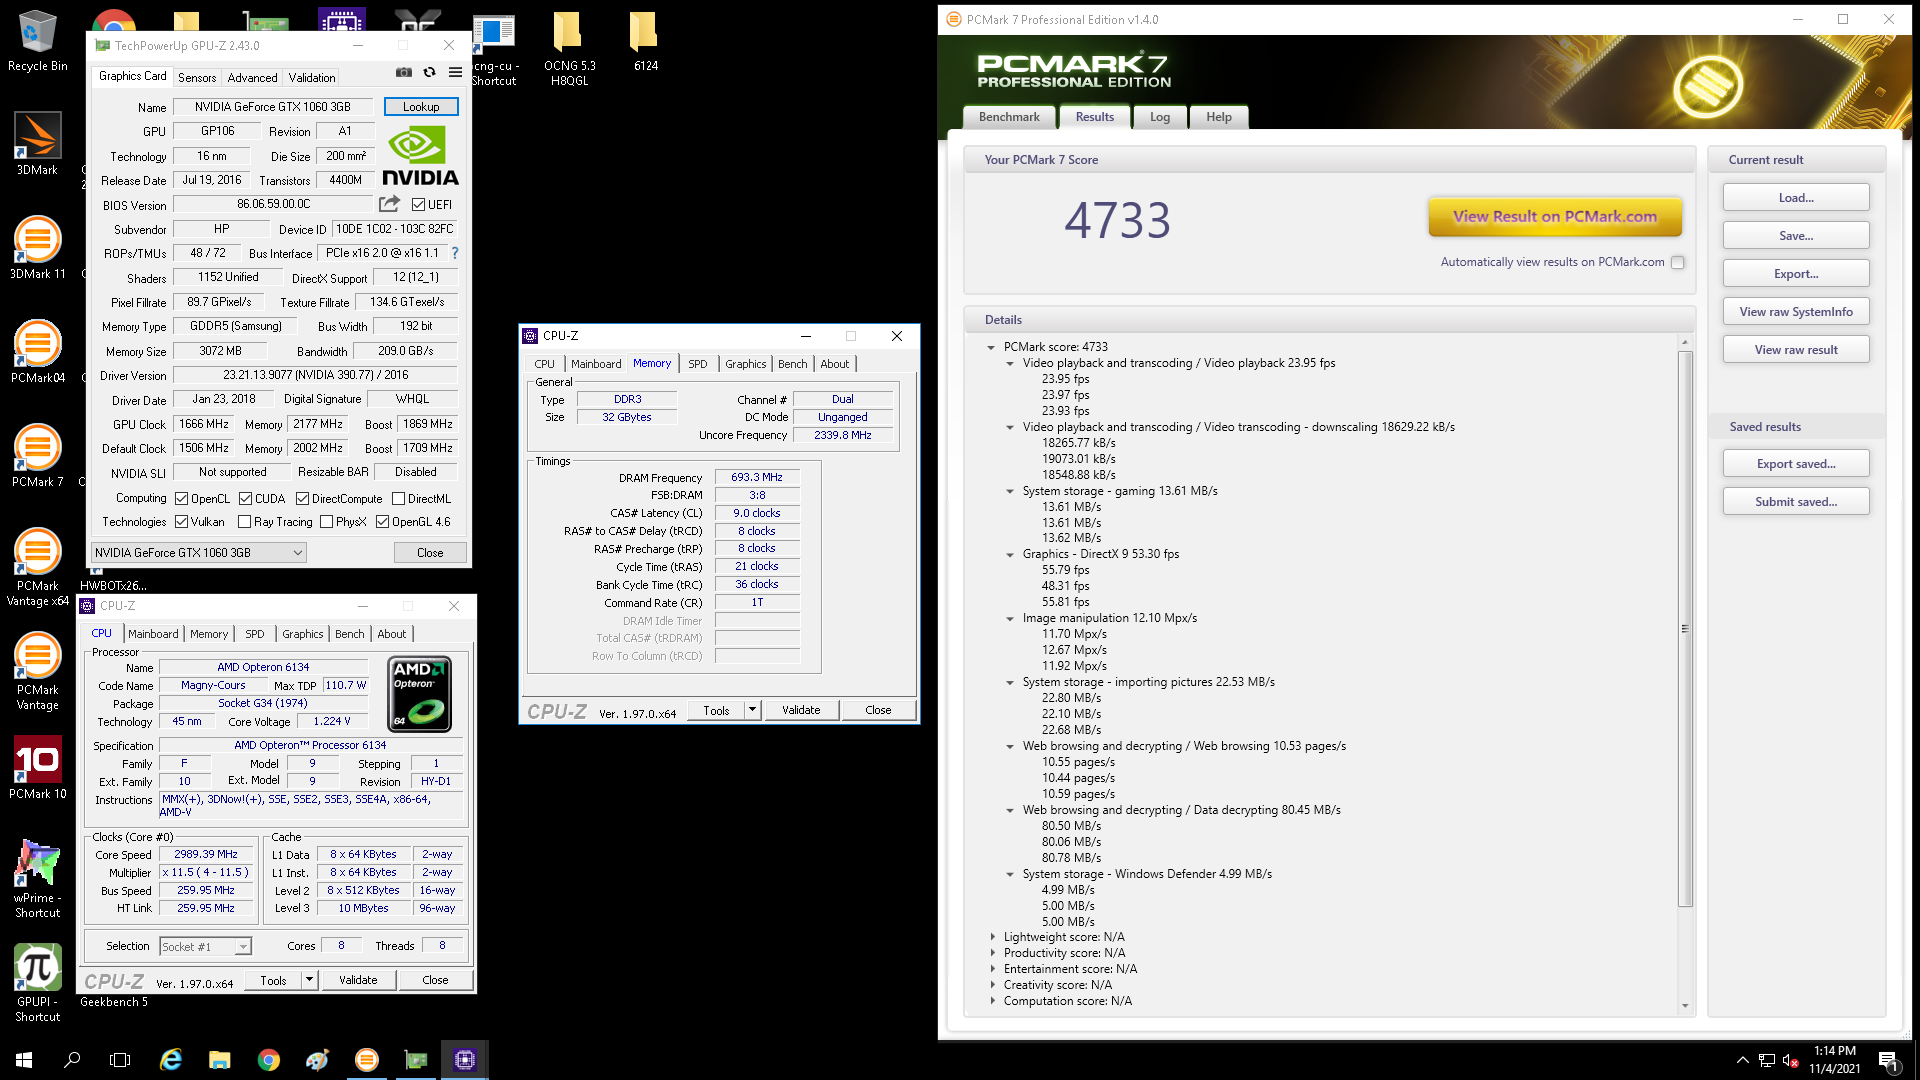Click the Bus Interface question mark
The width and height of the screenshot is (1920, 1080).
[455, 253]
